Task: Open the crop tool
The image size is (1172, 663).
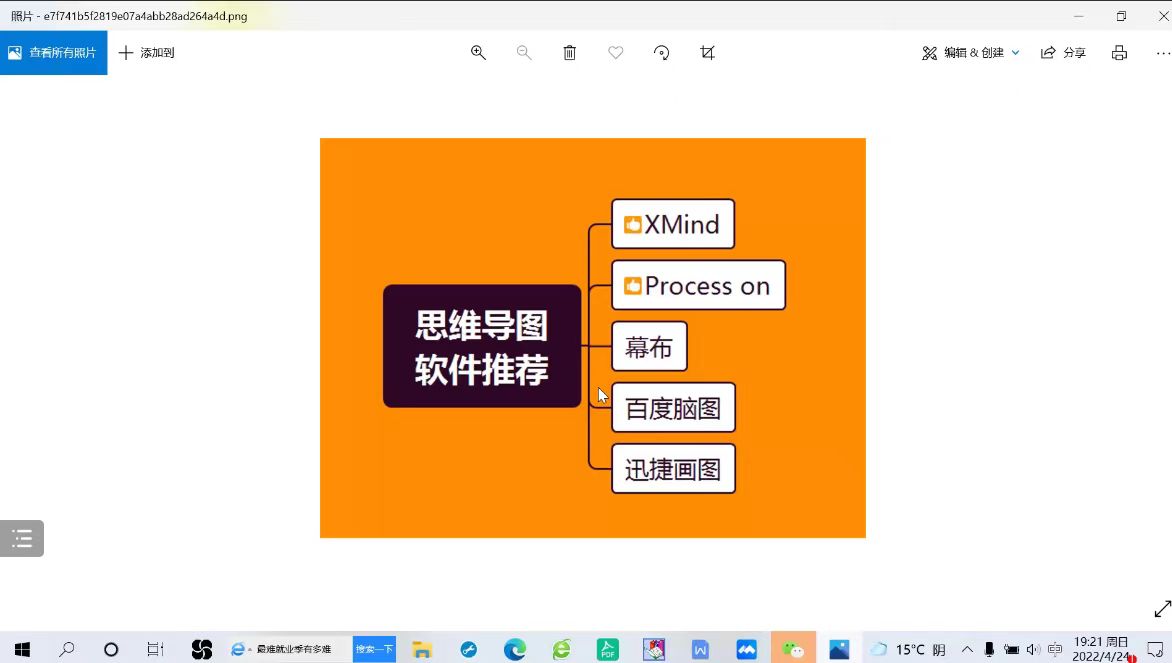Action: tap(707, 52)
